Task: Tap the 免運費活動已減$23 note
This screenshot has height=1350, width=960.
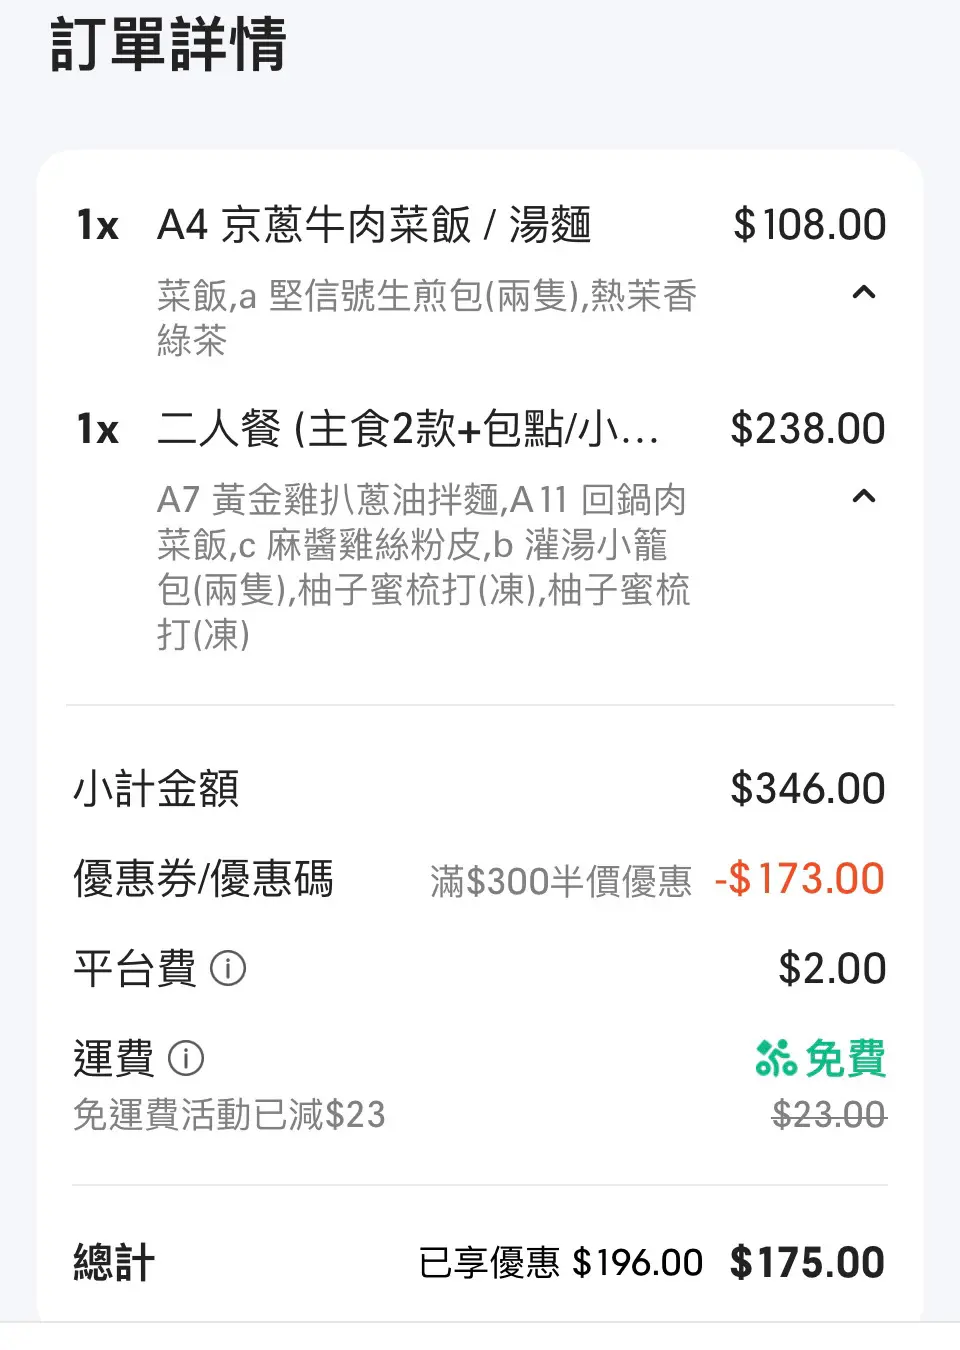Action: (229, 1114)
